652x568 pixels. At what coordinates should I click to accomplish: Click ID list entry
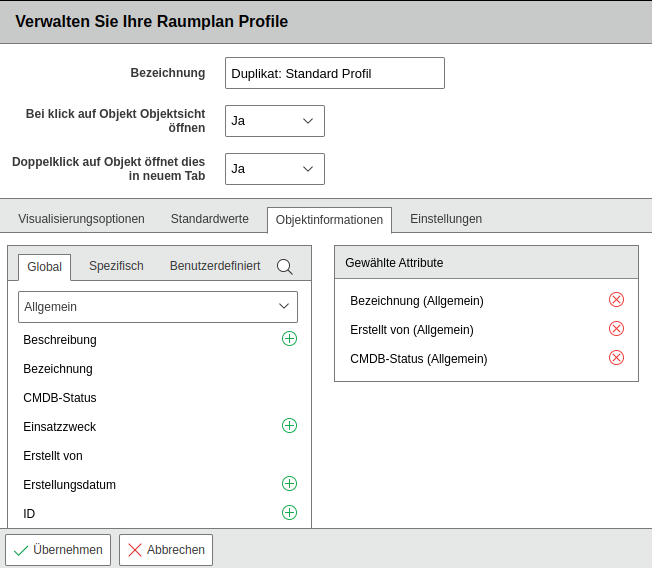(x=29, y=514)
